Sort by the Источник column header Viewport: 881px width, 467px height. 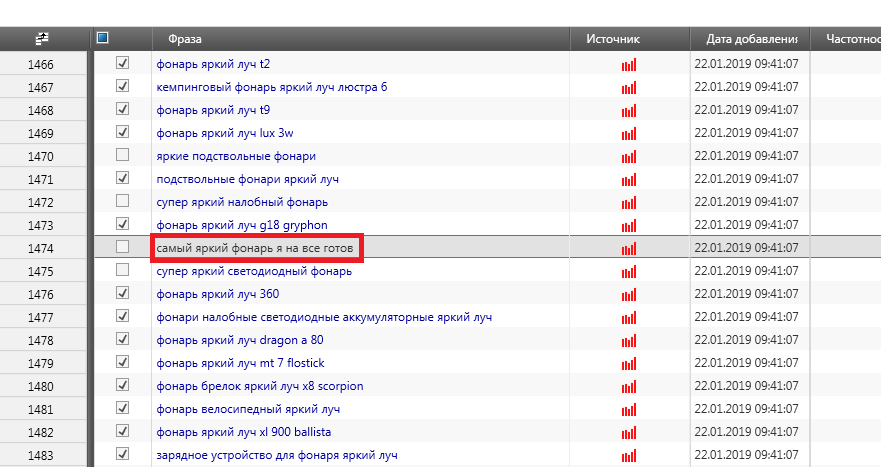point(613,39)
